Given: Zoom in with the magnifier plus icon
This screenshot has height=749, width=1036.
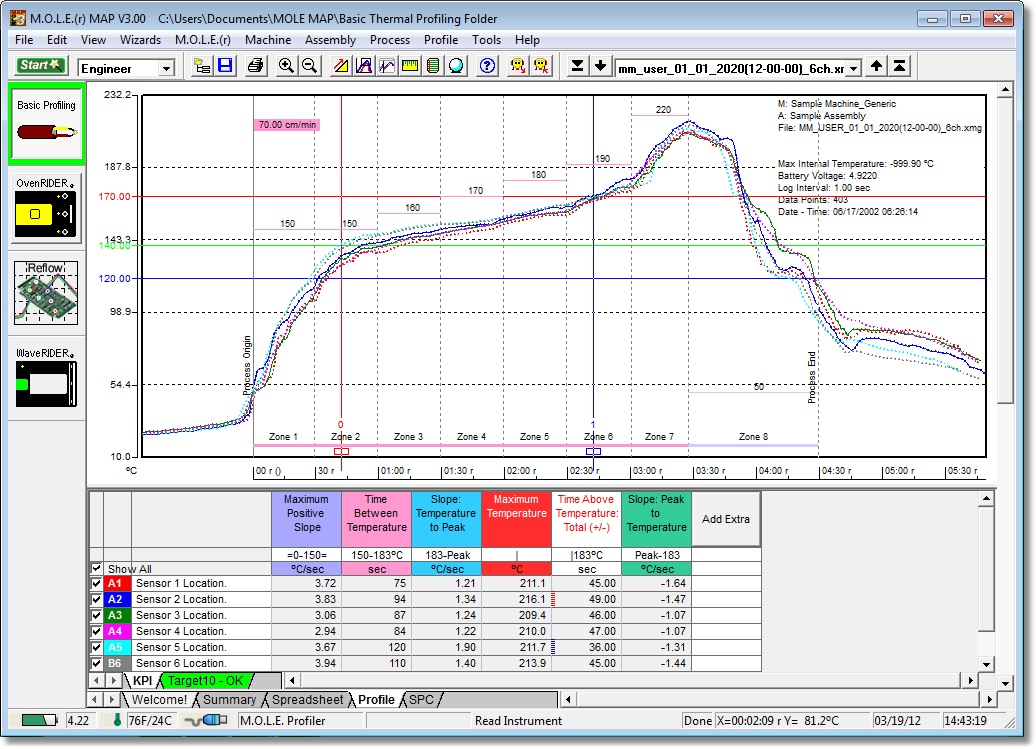Looking at the screenshot, I should 285,65.
